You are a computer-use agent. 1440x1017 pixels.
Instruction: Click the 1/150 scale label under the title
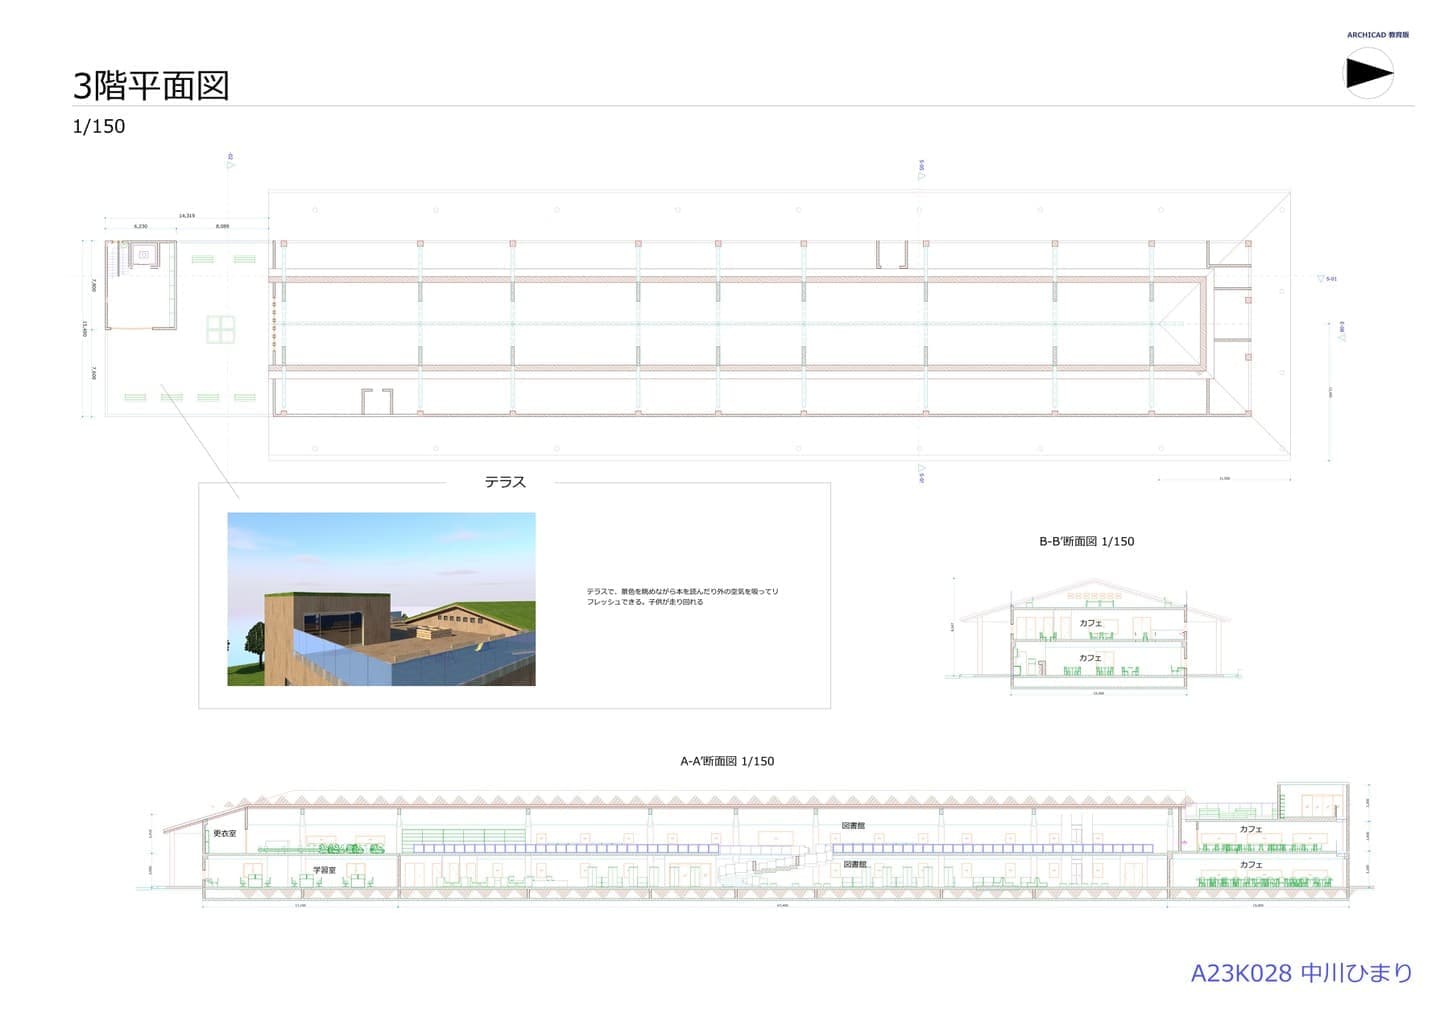[x=98, y=126]
